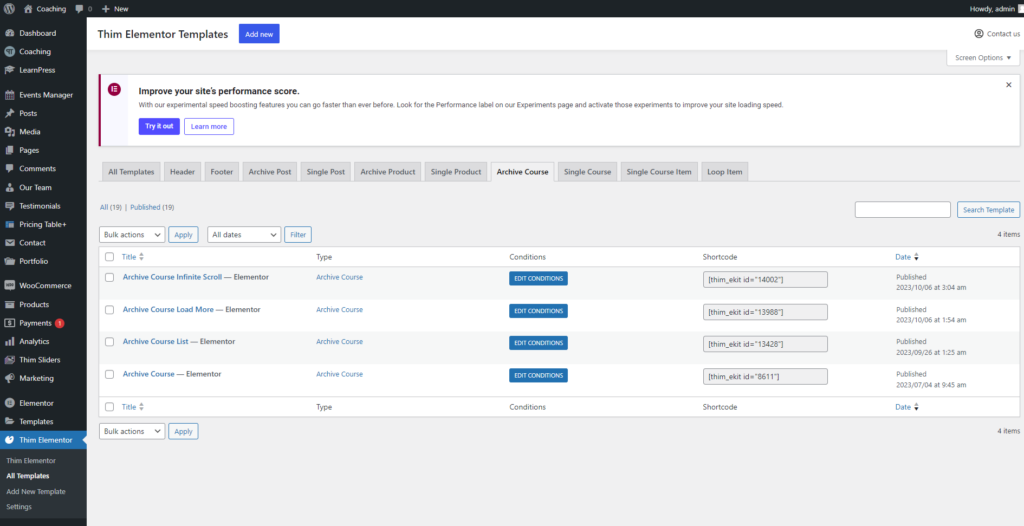1024x526 pixels.
Task: Click the Analytics bar chart icon
Action: [x=10, y=341]
